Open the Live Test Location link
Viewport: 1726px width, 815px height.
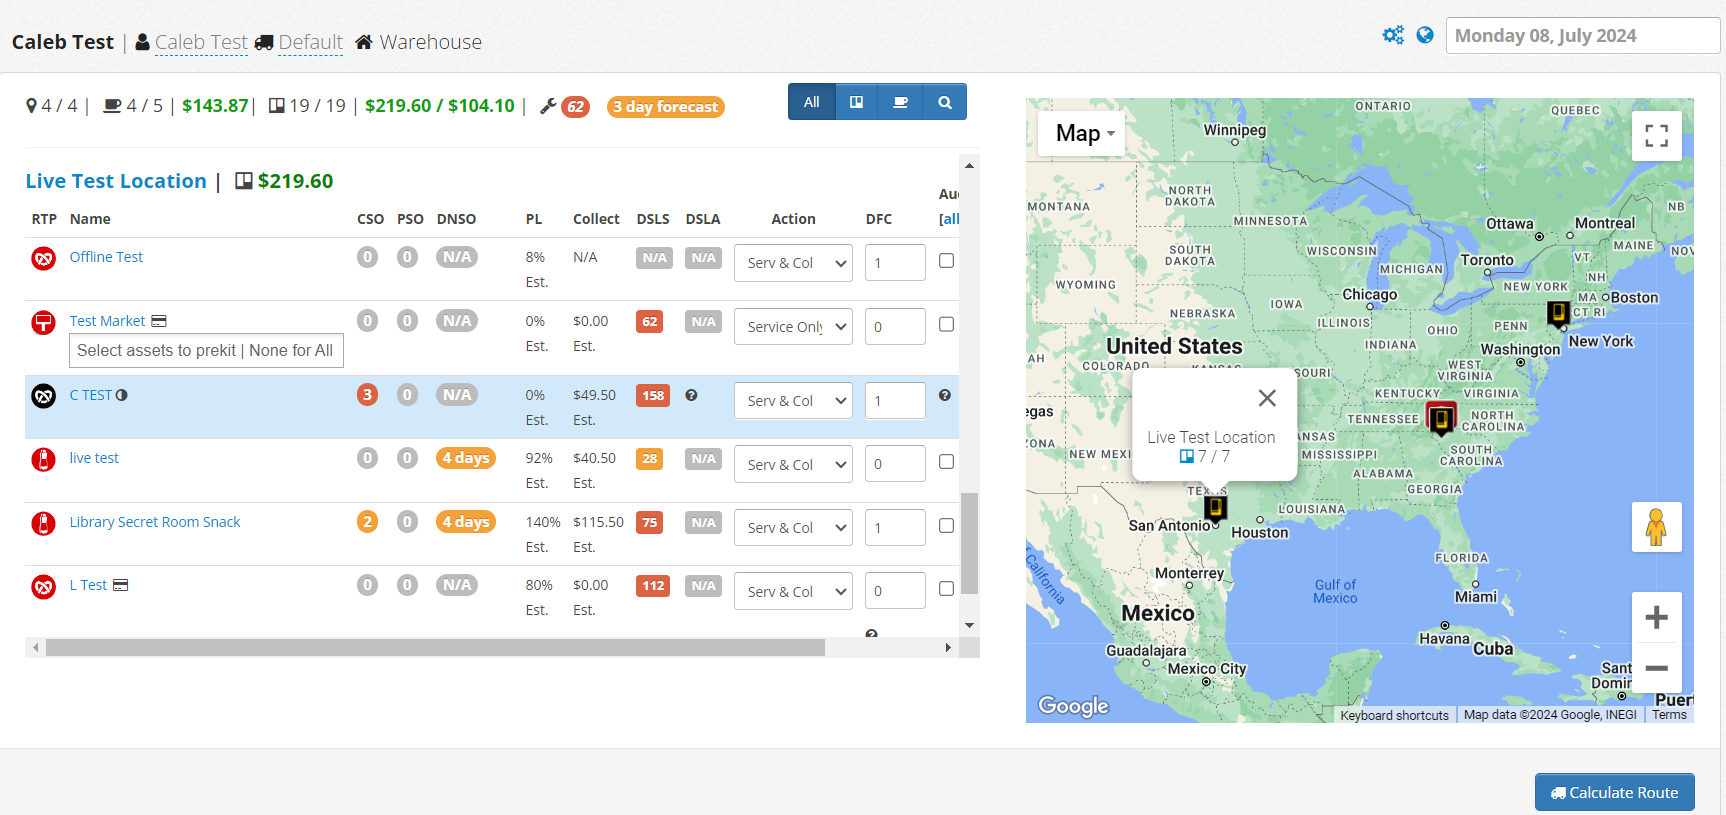[x=116, y=181]
